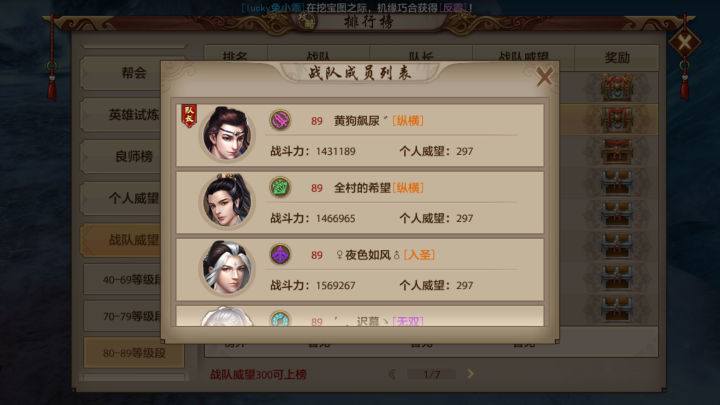The width and height of the screenshot is (720, 405).
Task: Go to previous ranking page arrow
Action: click(393, 374)
